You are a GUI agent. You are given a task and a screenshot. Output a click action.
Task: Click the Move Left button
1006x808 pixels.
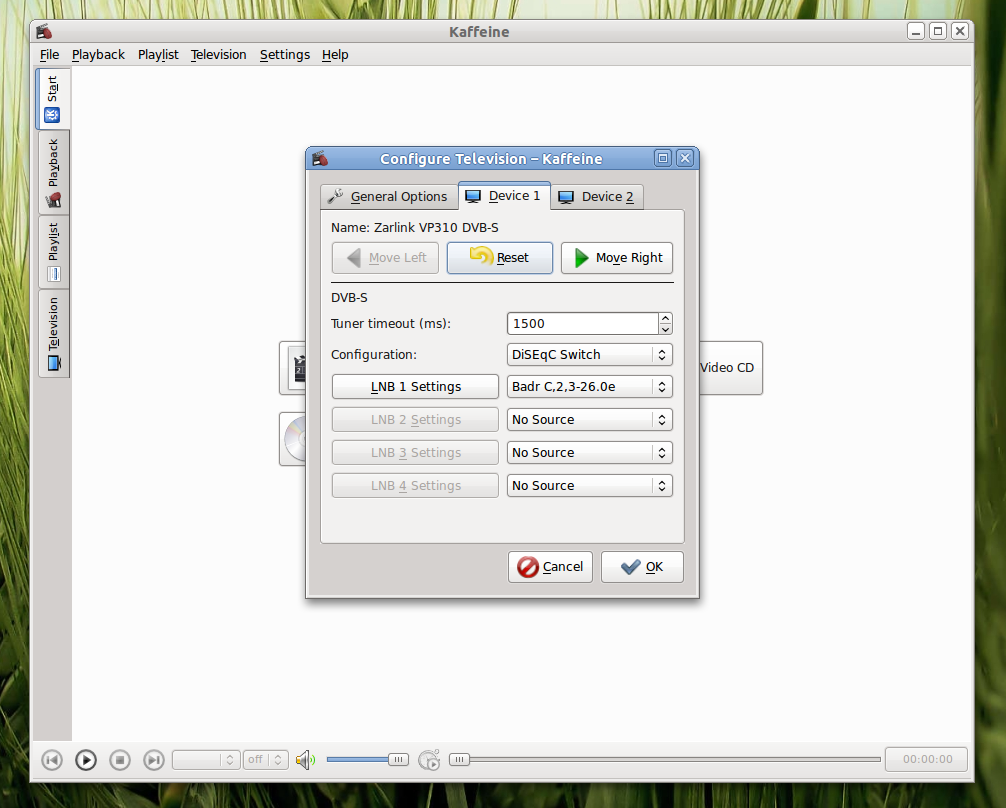385,258
